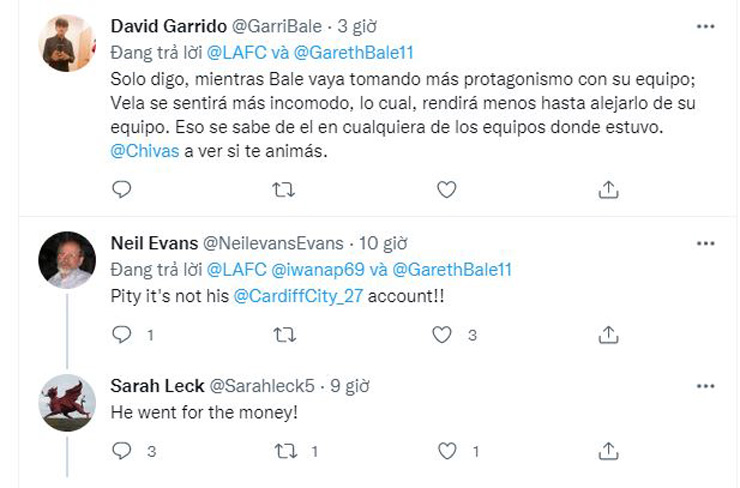Open David Garrido's profile picture

pos(67,43)
